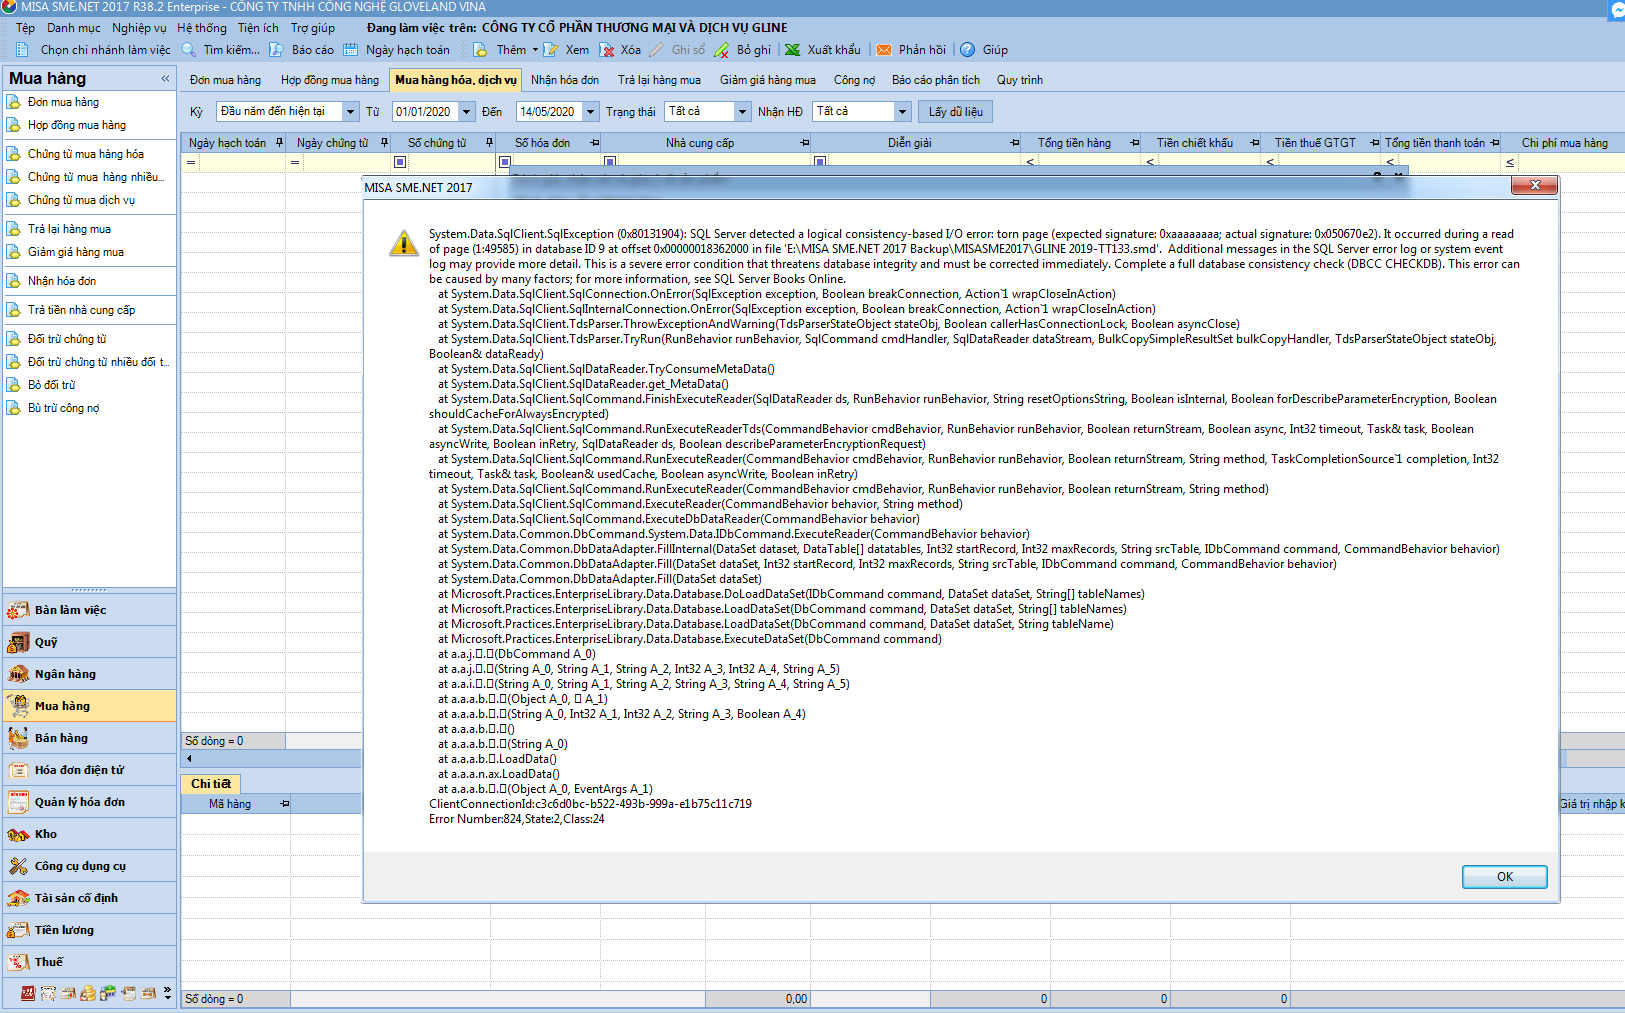Click the Bỏ ghi toolbar icon
Viewport: 1625px width, 1013px height.
click(x=723, y=50)
